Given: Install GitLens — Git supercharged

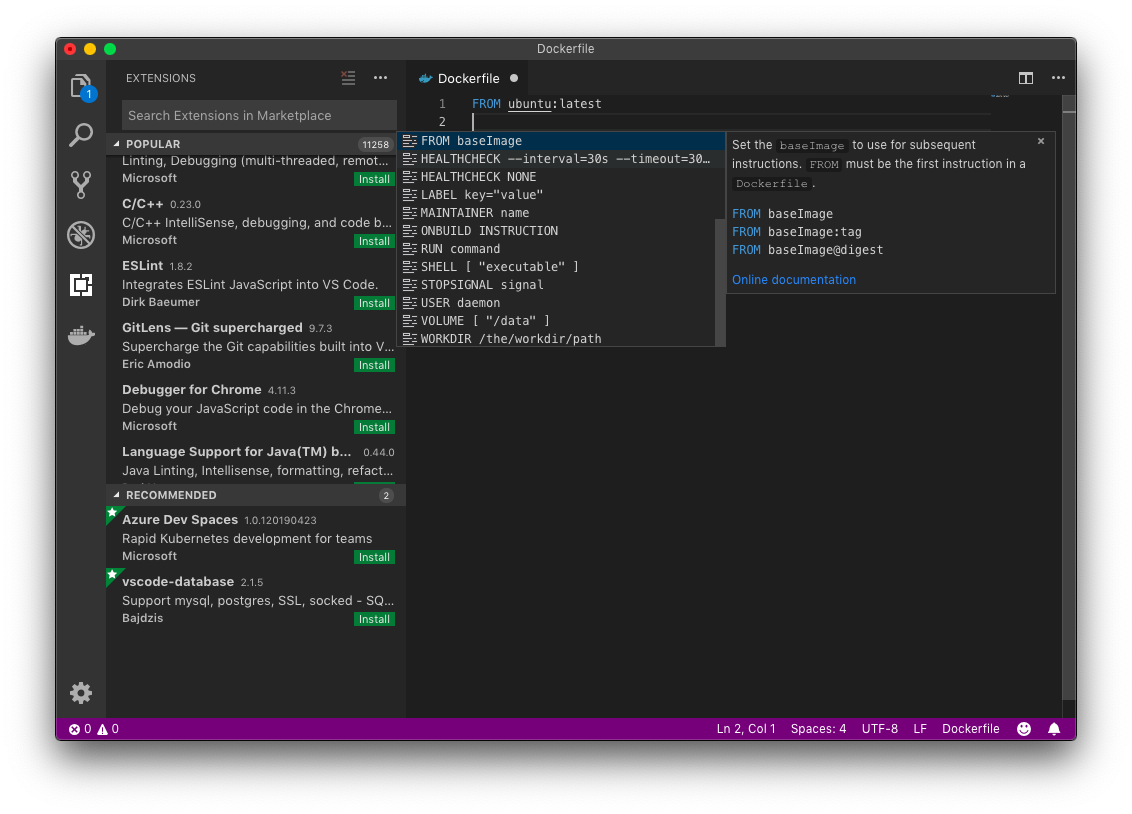Looking at the screenshot, I should (374, 365).
